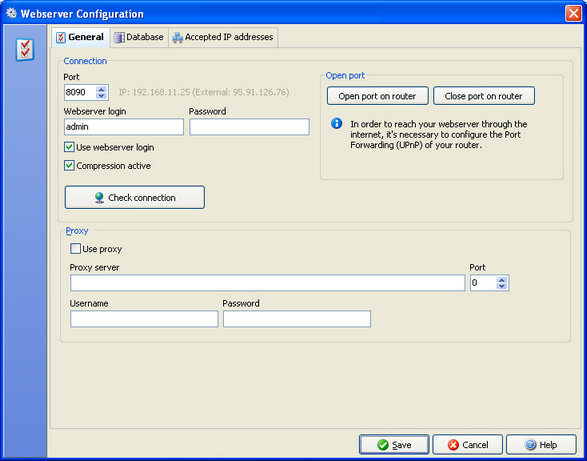Click the Check connection button
The height and width of the screenshot is (461, 587).
(x=135, y=197)
